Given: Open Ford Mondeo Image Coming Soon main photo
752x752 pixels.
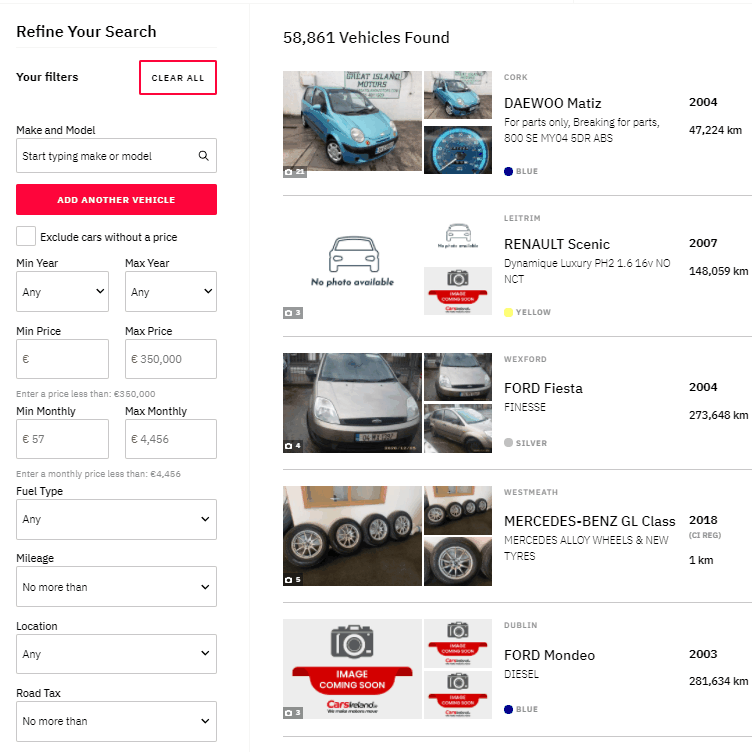Looking at the screenshot, I should (x=352, y=669).
